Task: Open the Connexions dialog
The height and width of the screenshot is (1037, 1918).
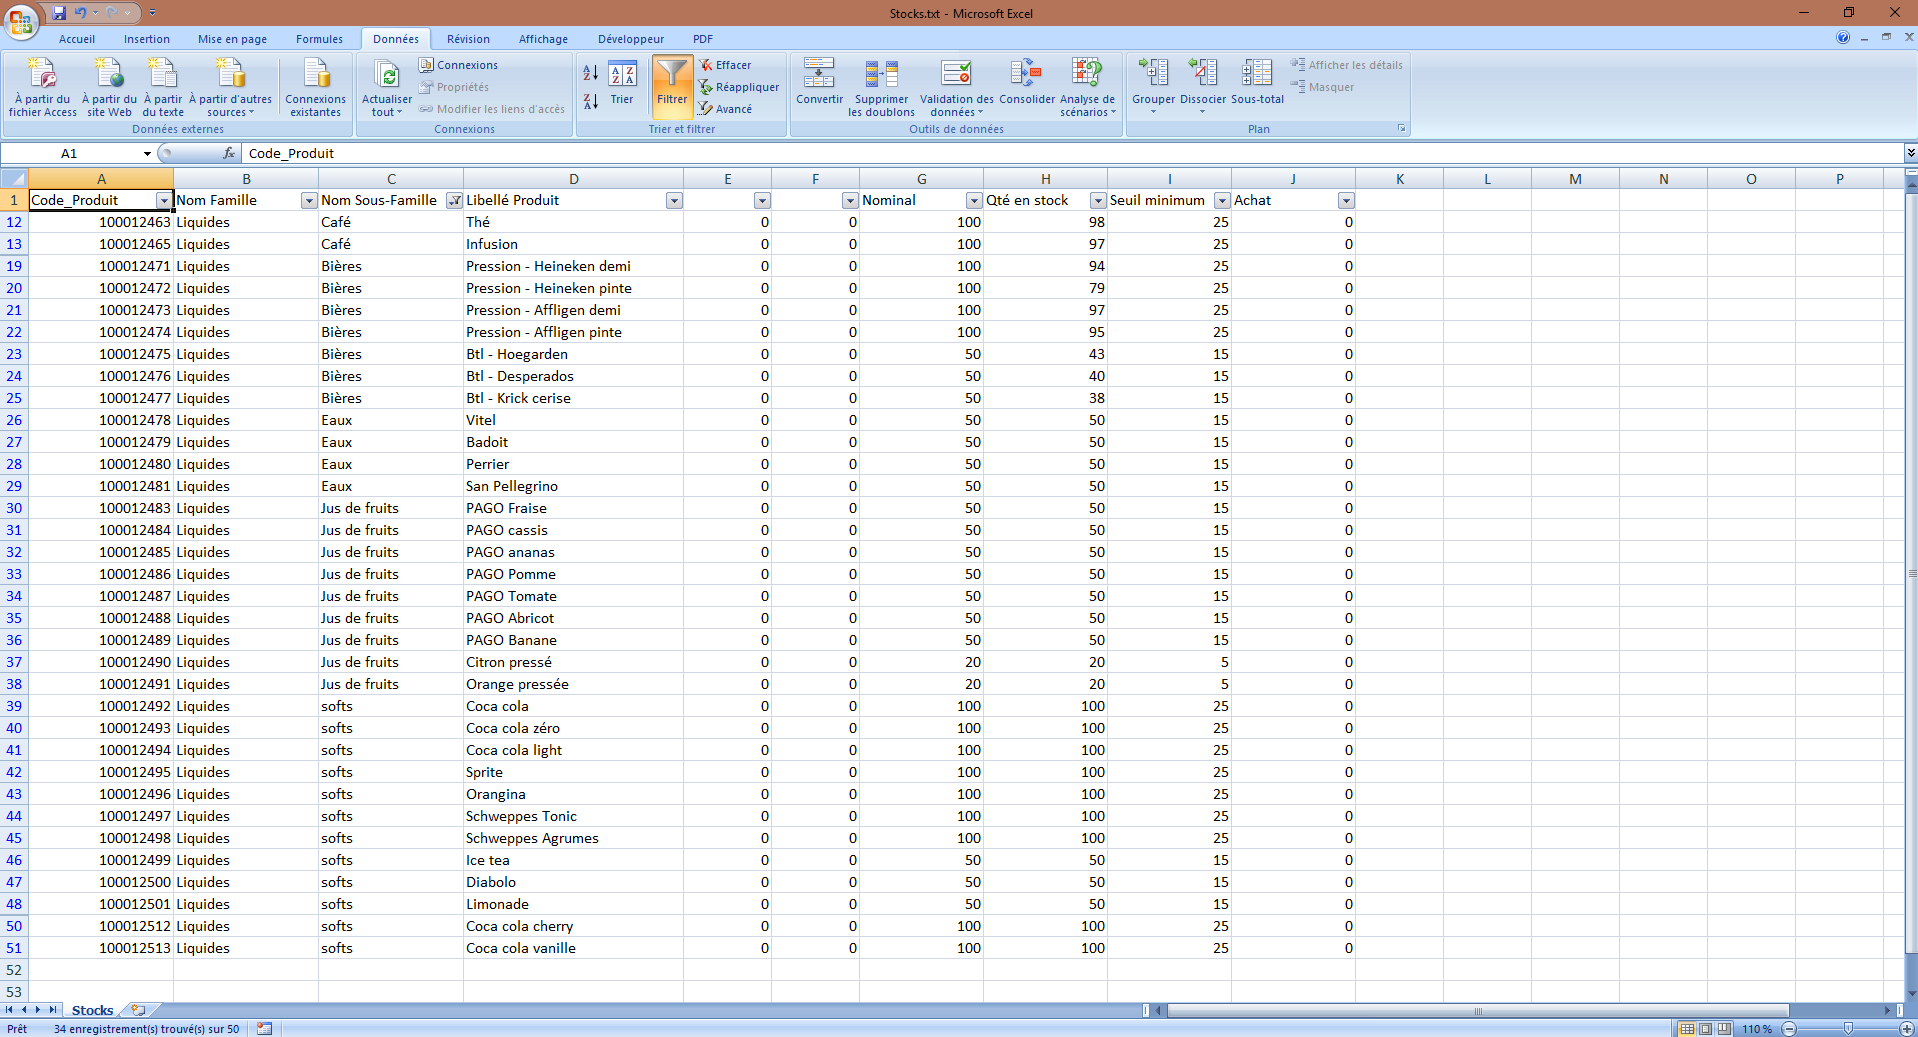Action: point(459,65)
